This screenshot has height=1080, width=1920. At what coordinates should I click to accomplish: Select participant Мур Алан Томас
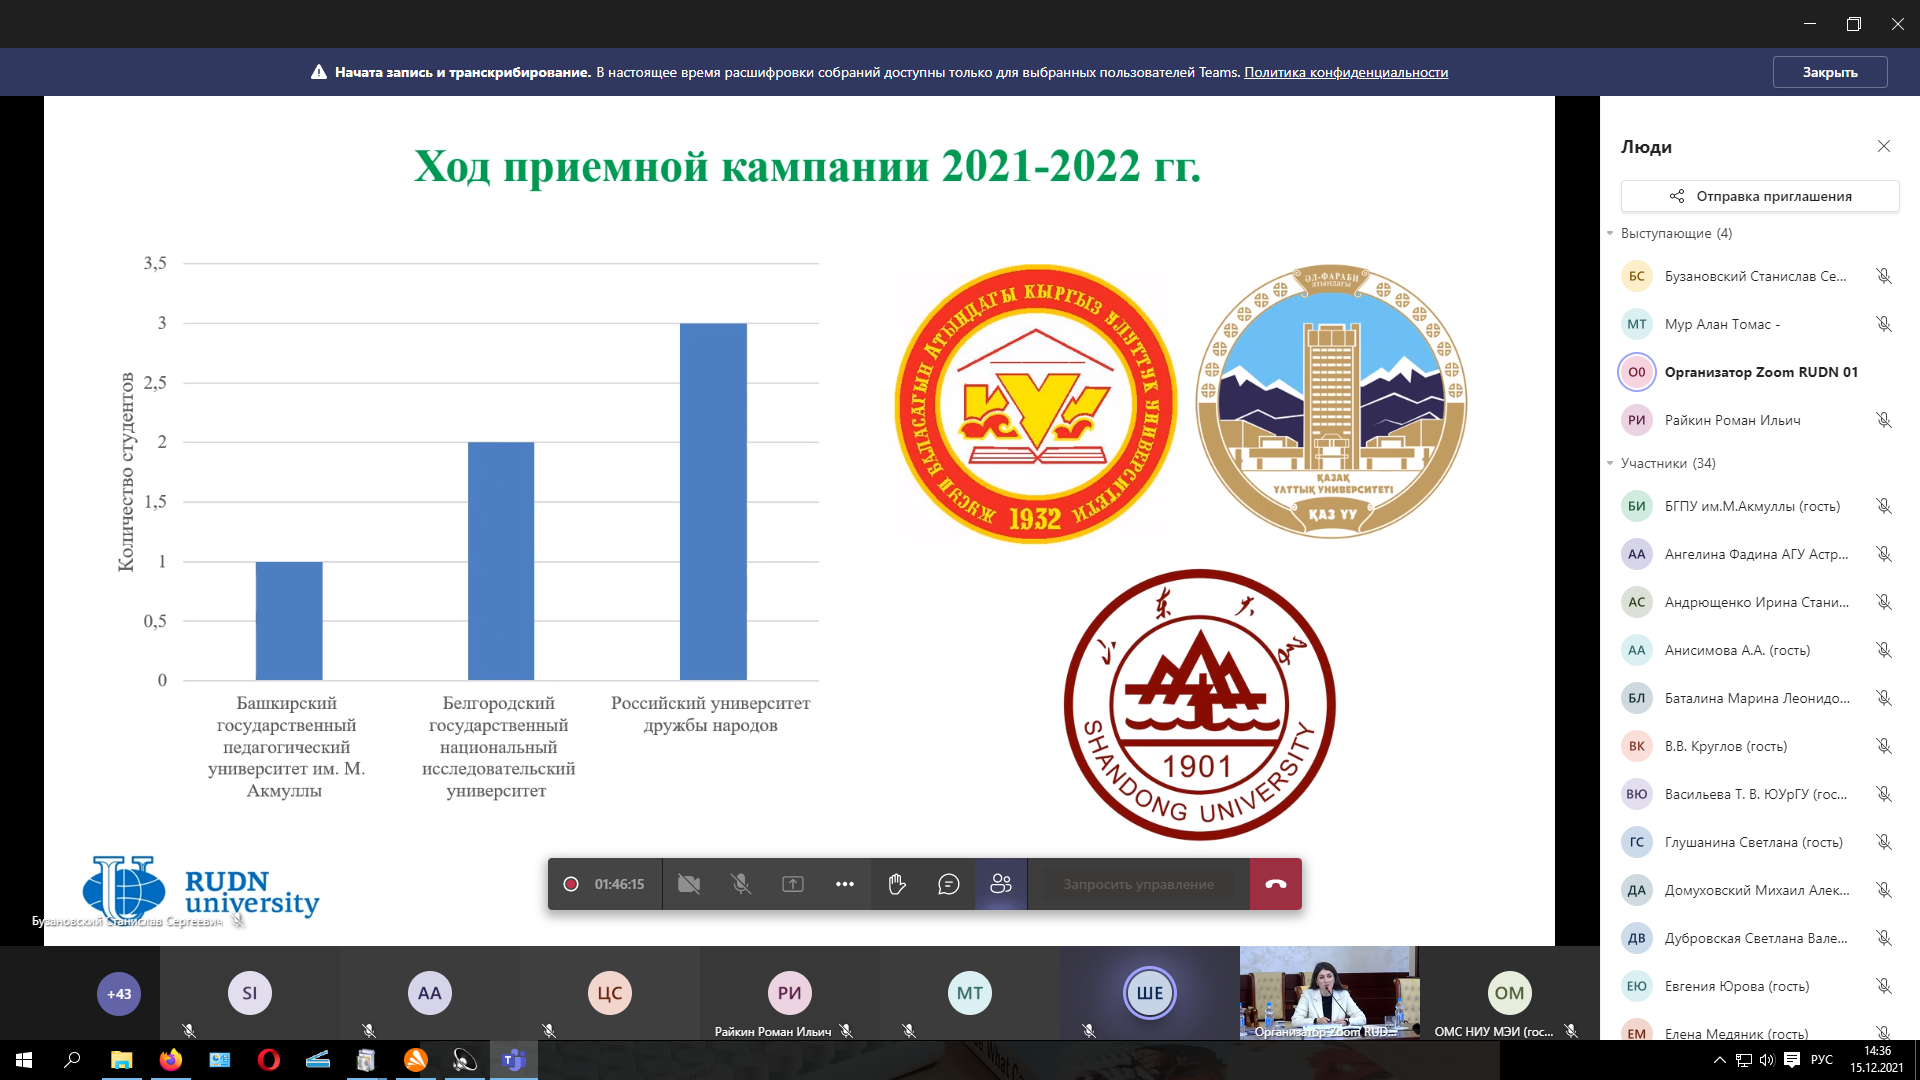[x=1722, y=324]
